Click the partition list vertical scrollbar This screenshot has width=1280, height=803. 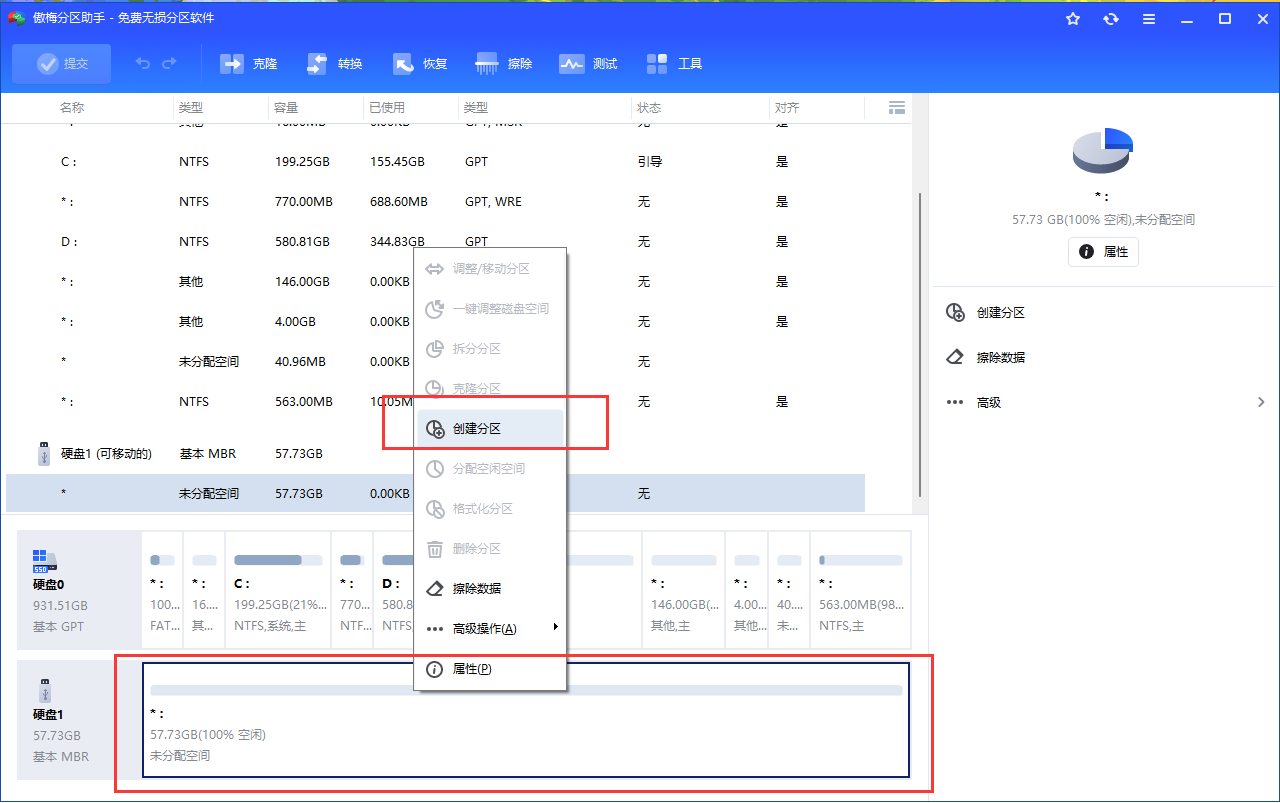point(919,345)
